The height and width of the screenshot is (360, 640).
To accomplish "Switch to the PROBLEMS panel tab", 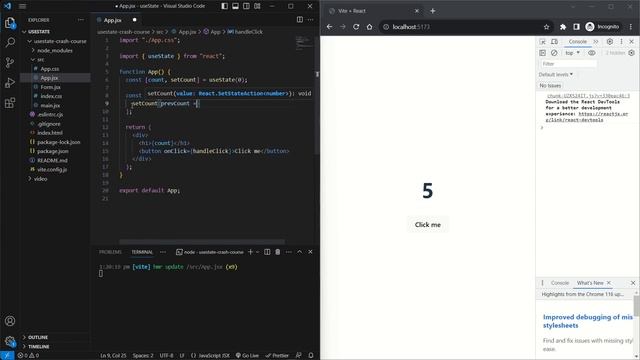I will click(x=110, y=252).
